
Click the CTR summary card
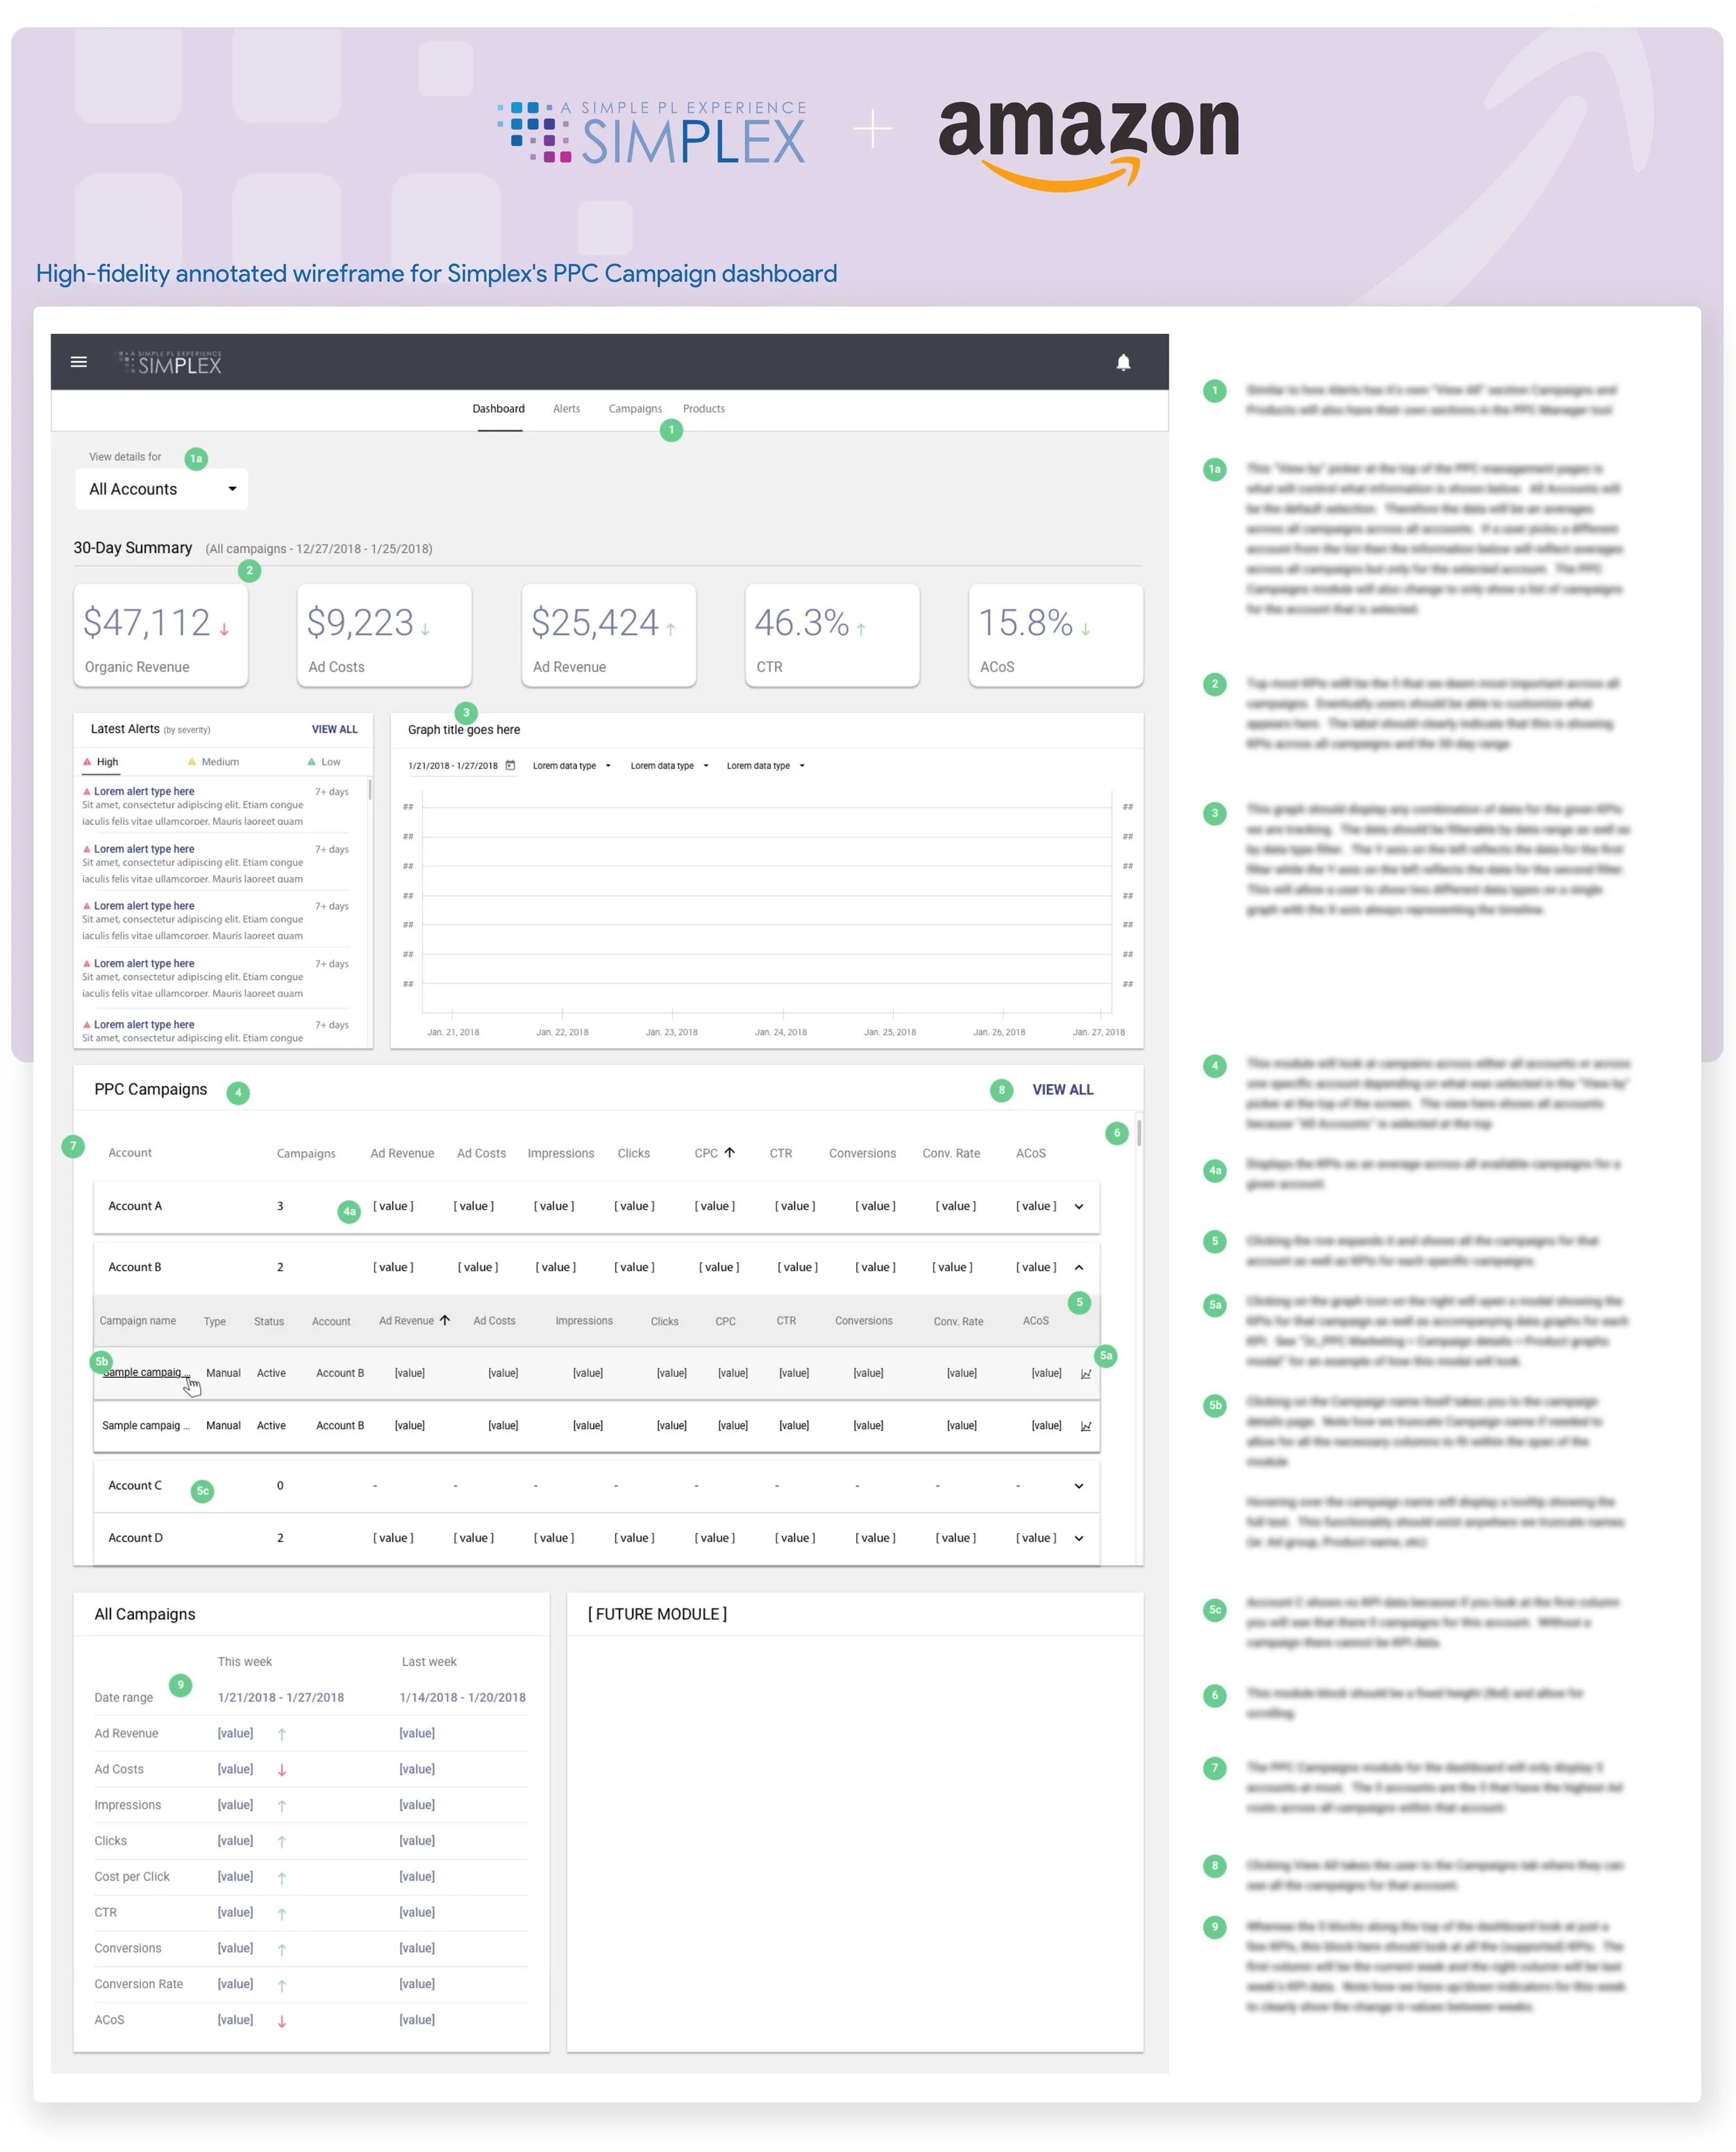click(x=833, y=636)
